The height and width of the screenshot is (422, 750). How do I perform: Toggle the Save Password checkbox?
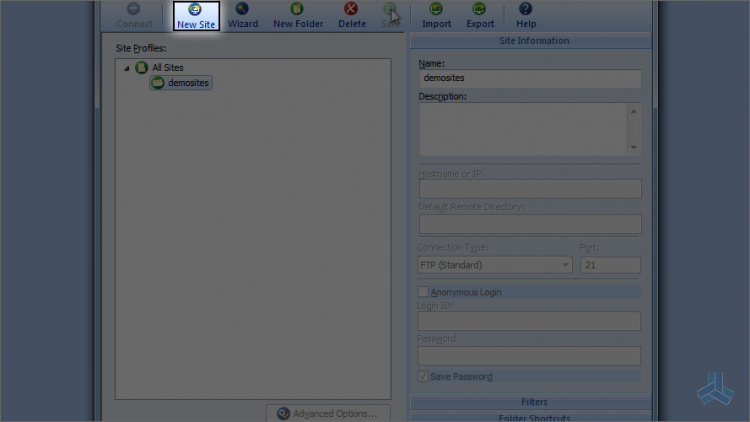point(423,376)
